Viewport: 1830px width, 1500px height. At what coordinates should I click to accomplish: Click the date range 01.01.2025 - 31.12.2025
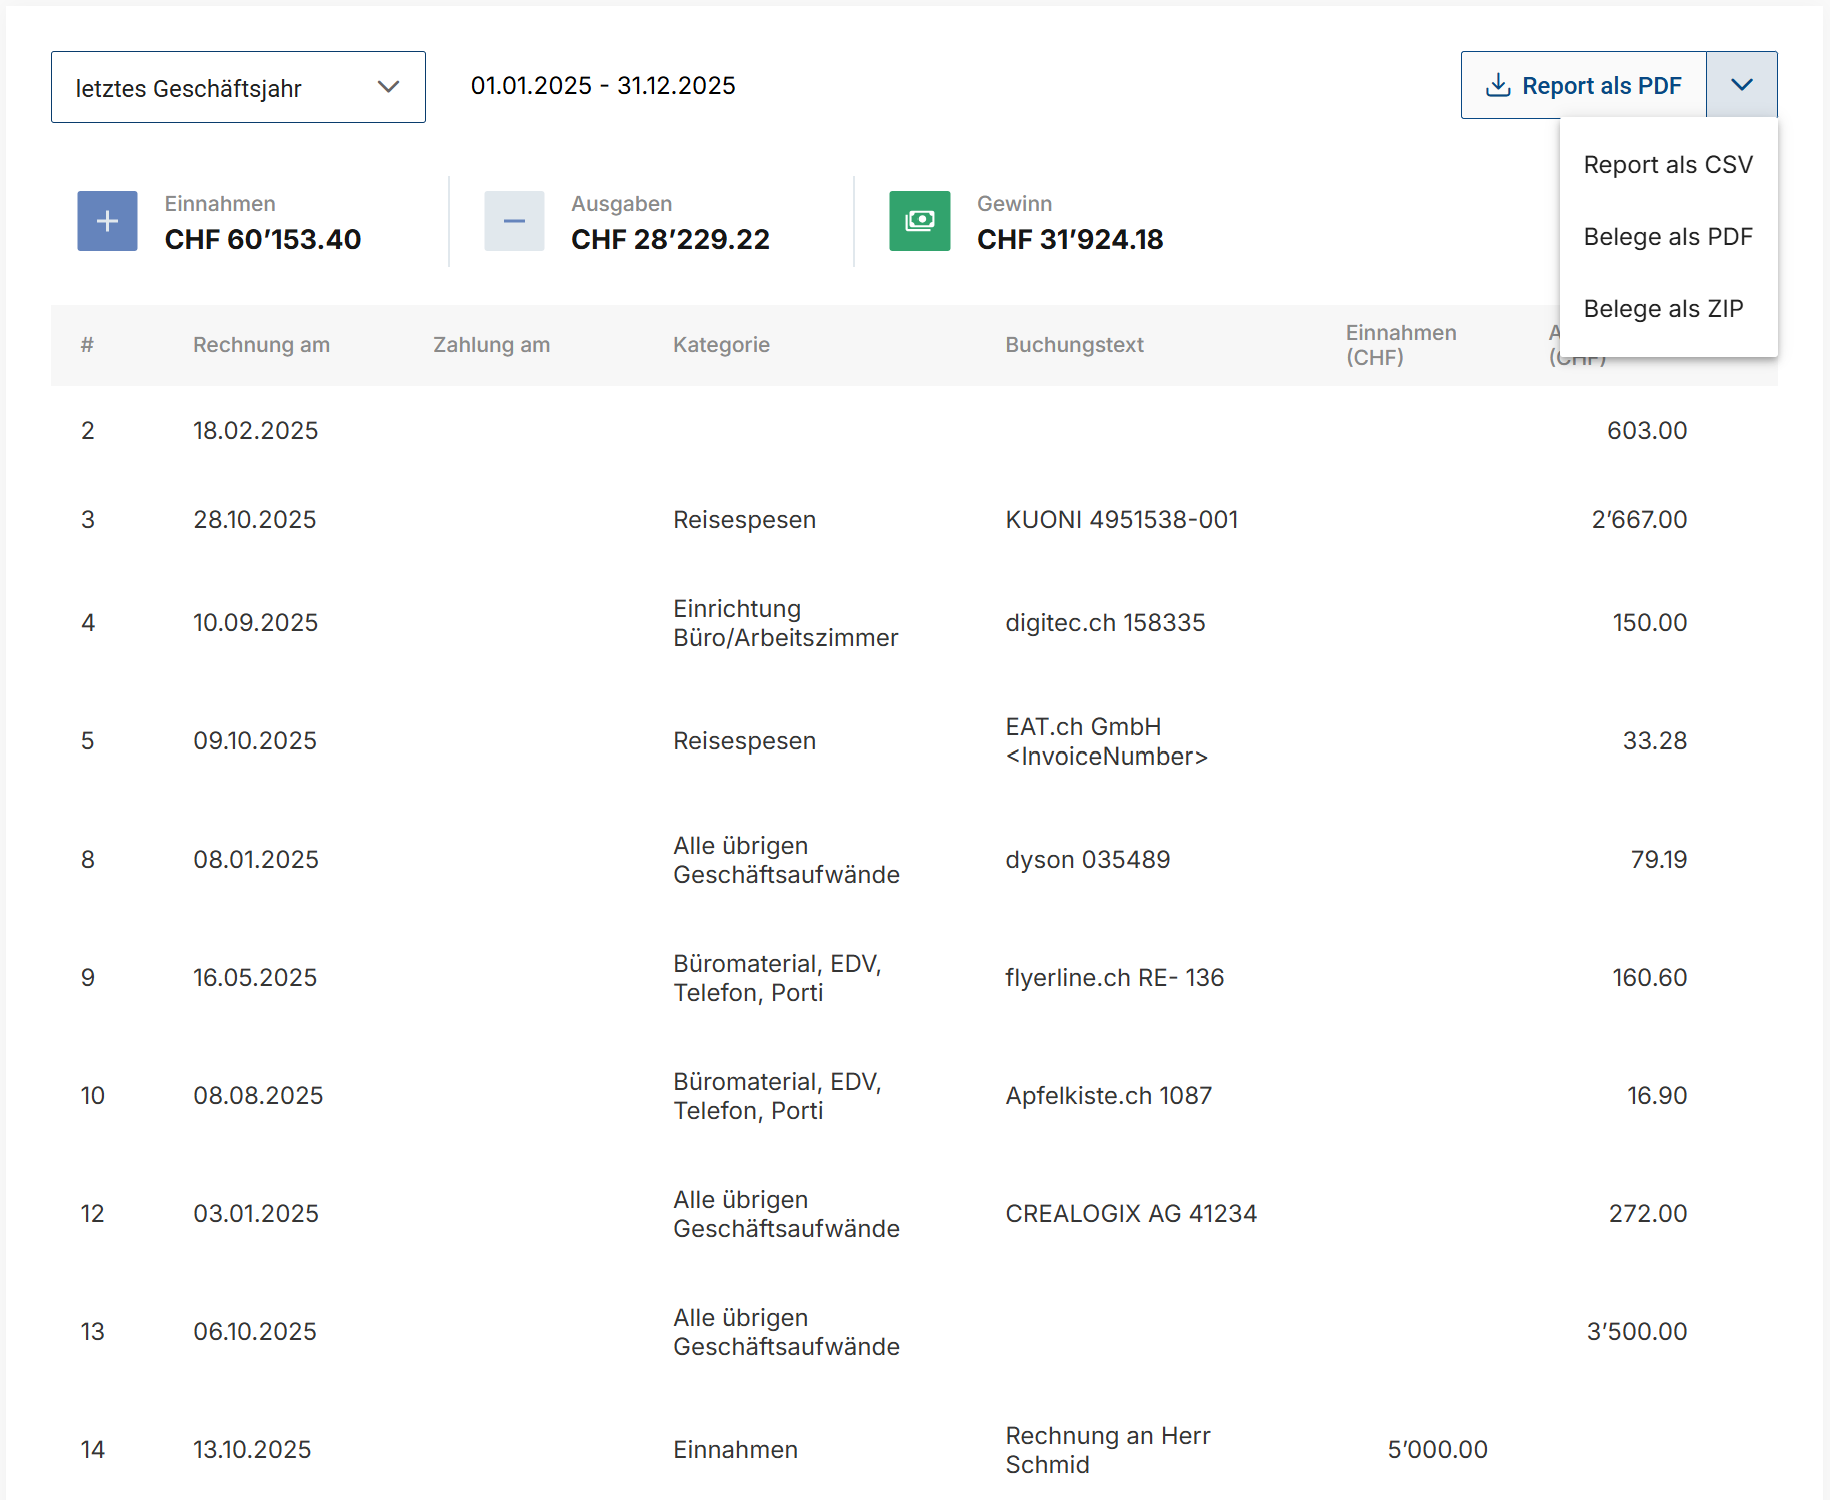(x=603, y=85)
